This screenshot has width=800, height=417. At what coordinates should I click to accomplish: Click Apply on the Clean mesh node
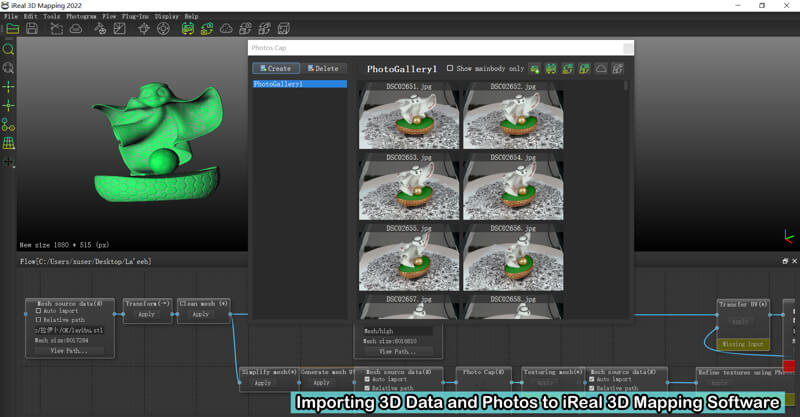tap(201, 314)
